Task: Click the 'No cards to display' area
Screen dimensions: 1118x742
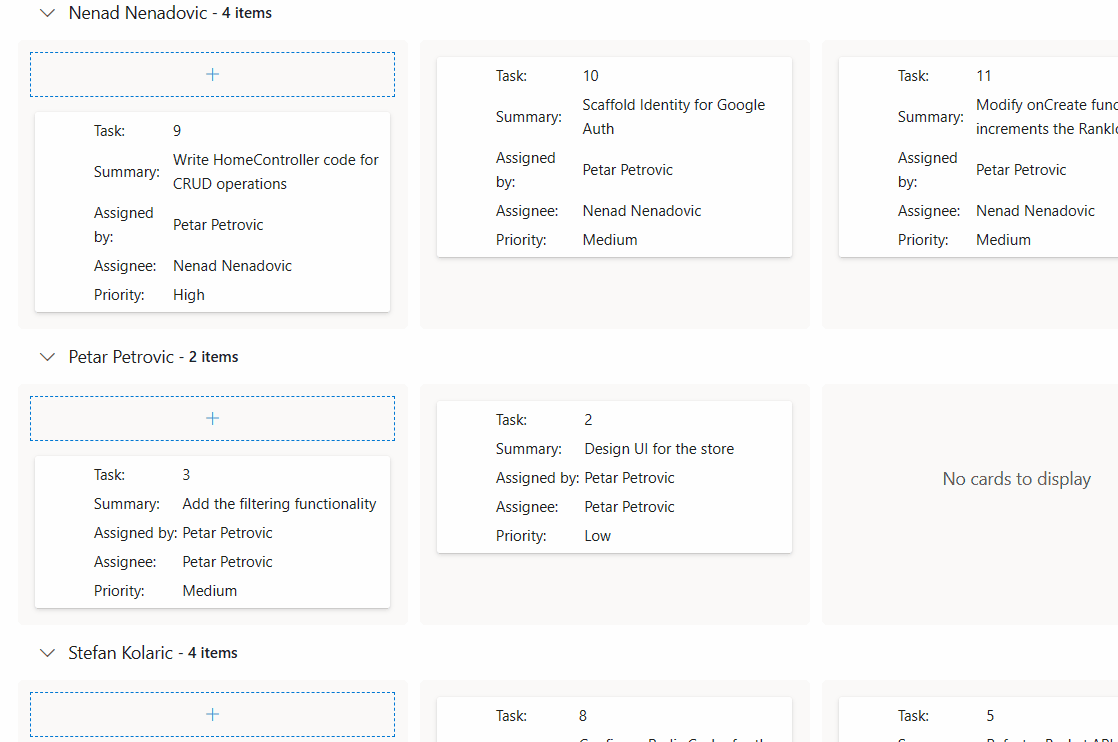Action: [1016, 479]
